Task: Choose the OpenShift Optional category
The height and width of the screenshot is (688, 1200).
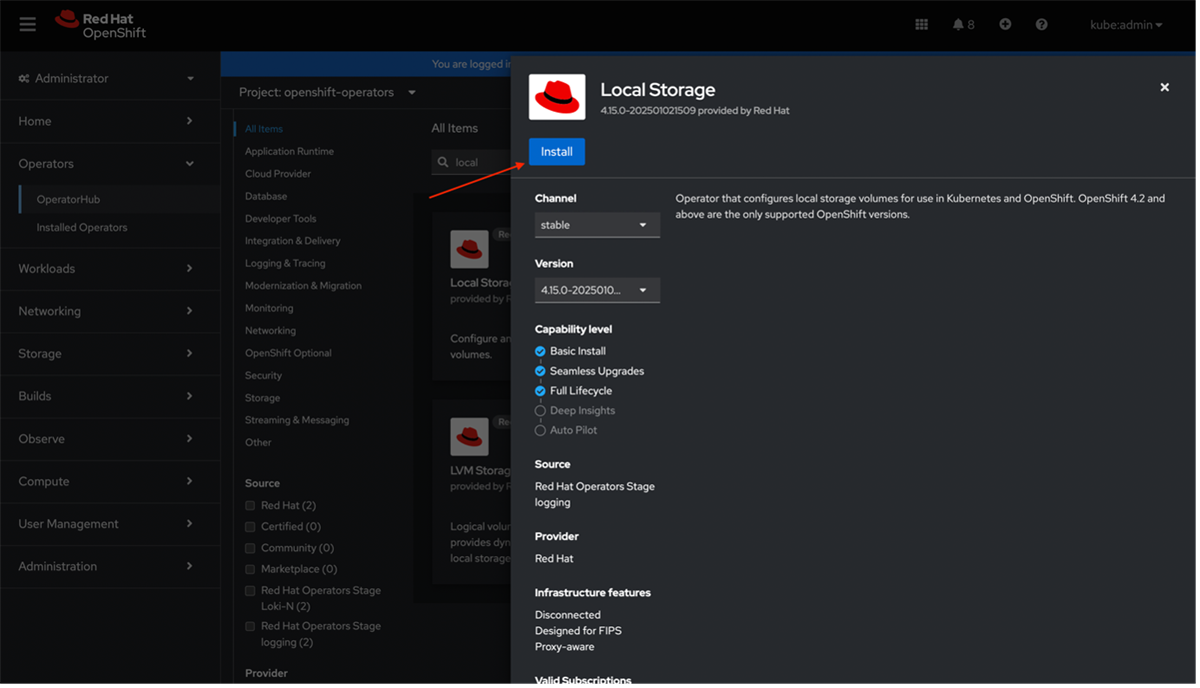Action: (x=288, y=353)
